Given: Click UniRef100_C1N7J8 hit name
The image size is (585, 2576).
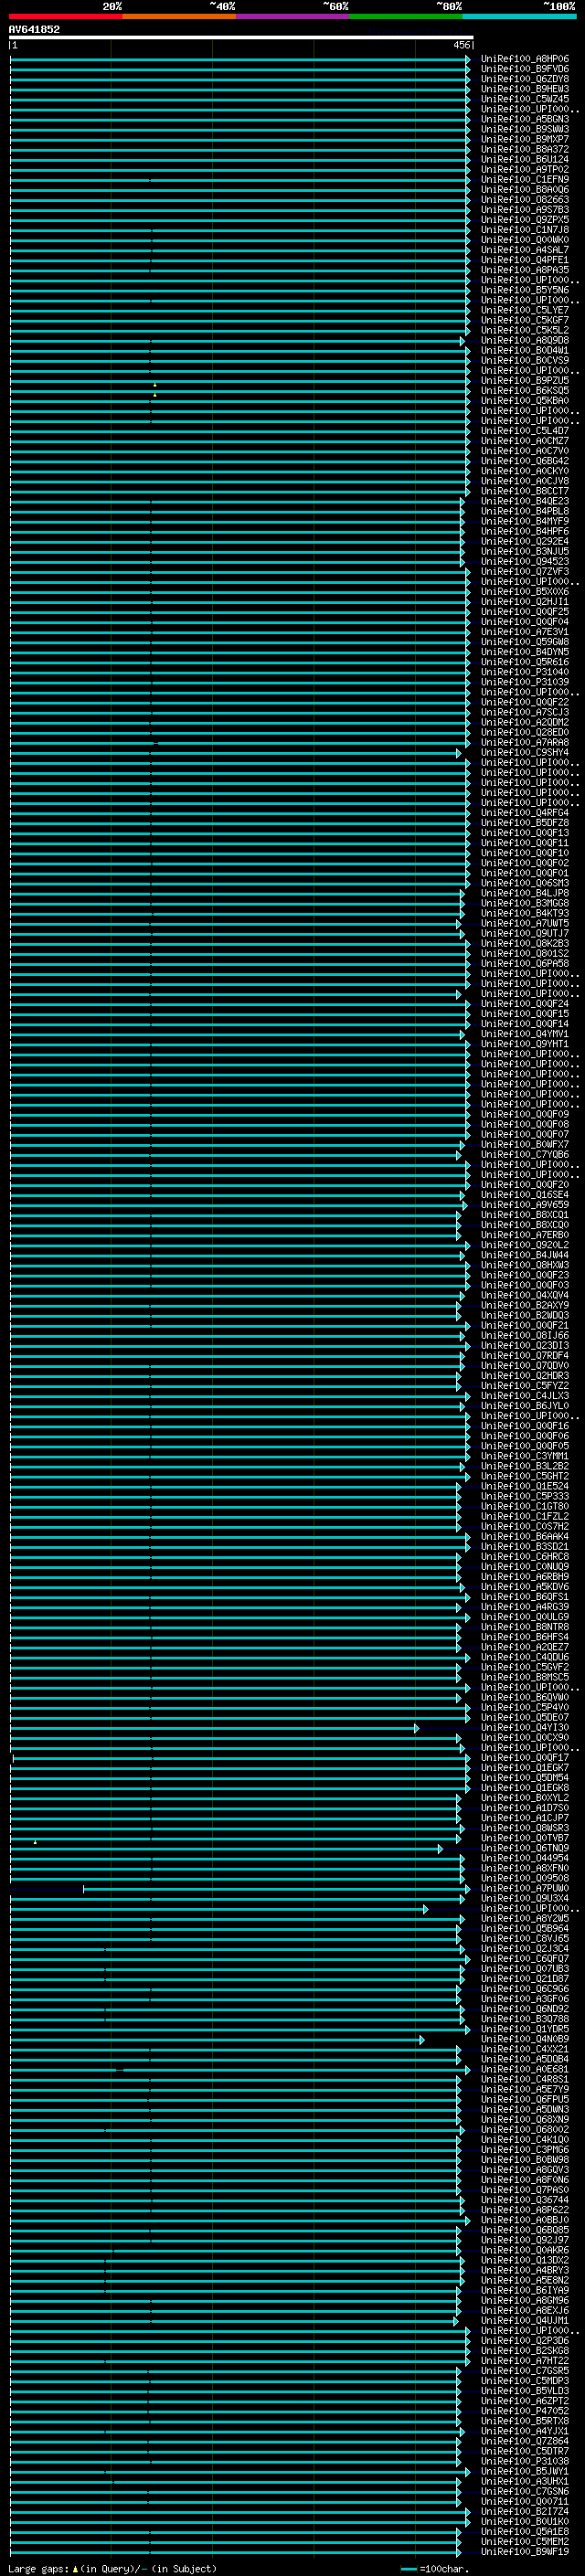Looking at the screenshot, I should point(525,230).
